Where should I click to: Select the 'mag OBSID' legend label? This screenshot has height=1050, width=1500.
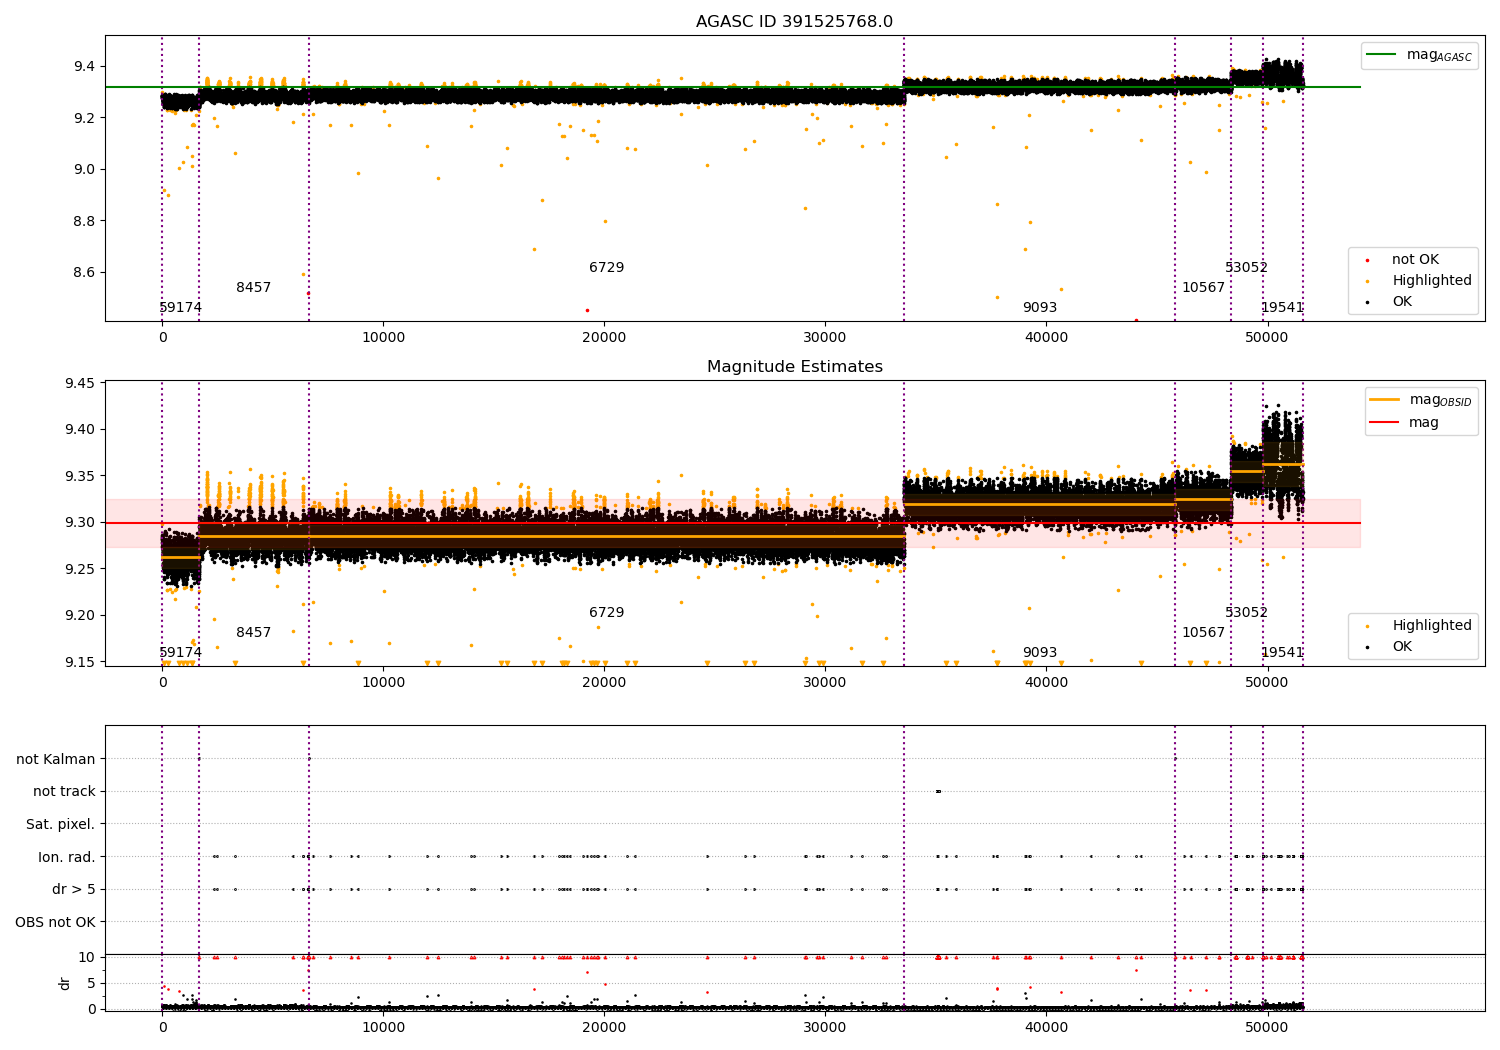(1440, 400)
